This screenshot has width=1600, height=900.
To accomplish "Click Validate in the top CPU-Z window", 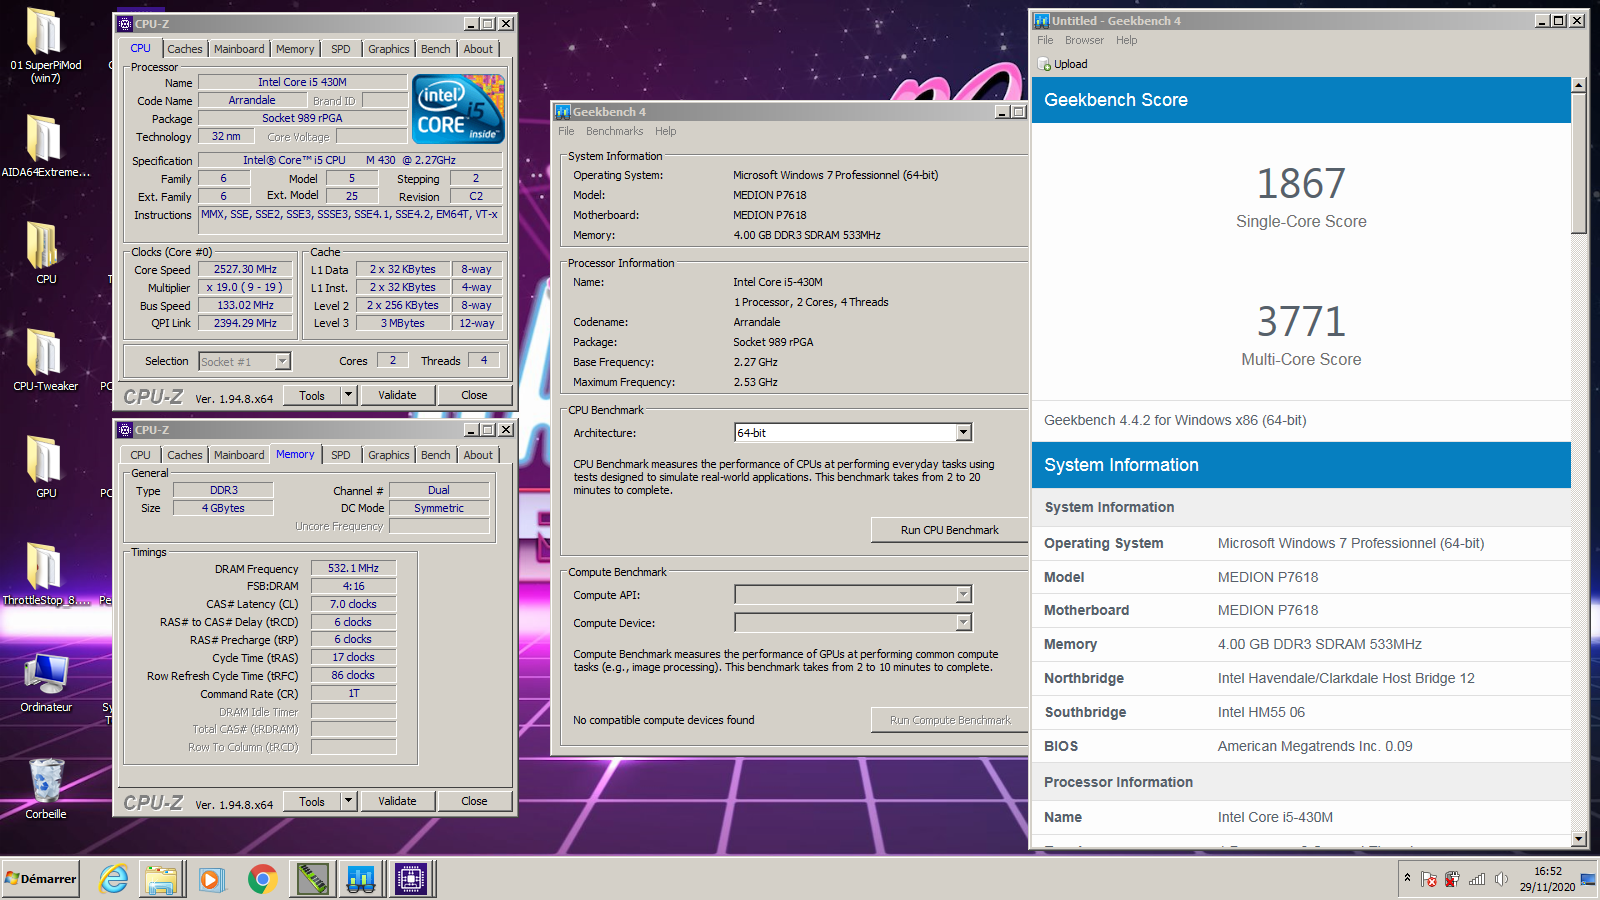I will point(397,395).
